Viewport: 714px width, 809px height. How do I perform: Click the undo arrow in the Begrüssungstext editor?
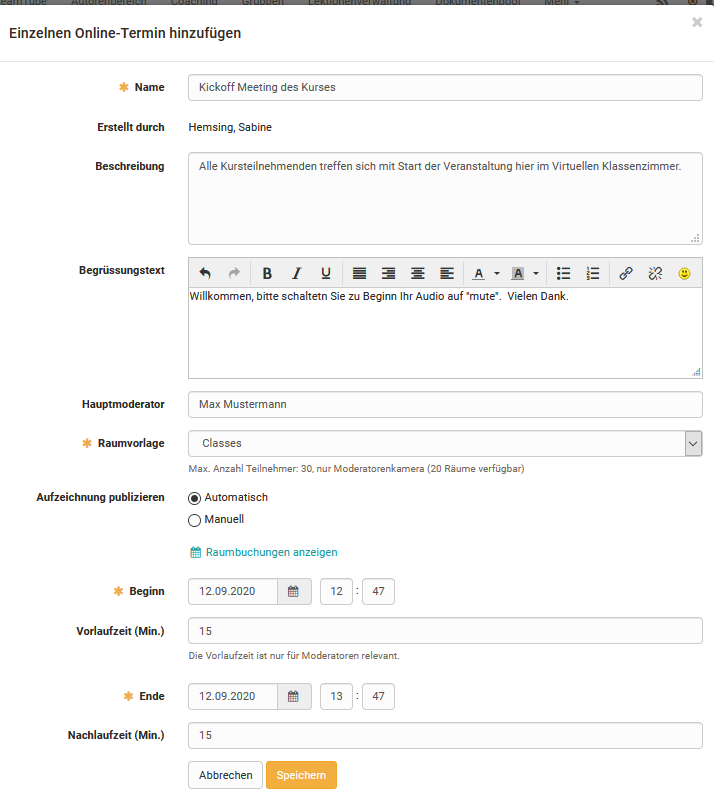pyautogui.click(x=205, y=273)
